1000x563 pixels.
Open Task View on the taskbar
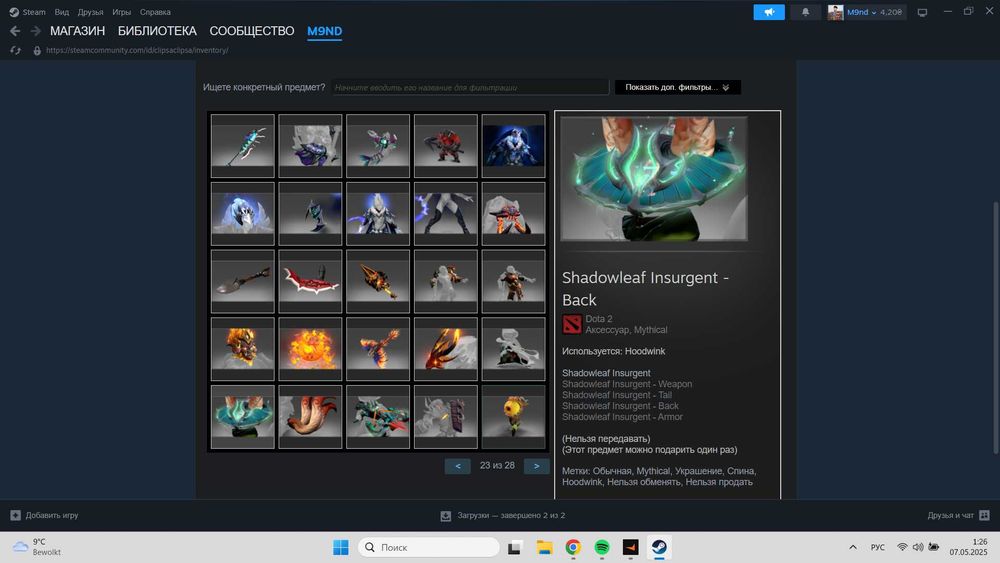[515, 547]
